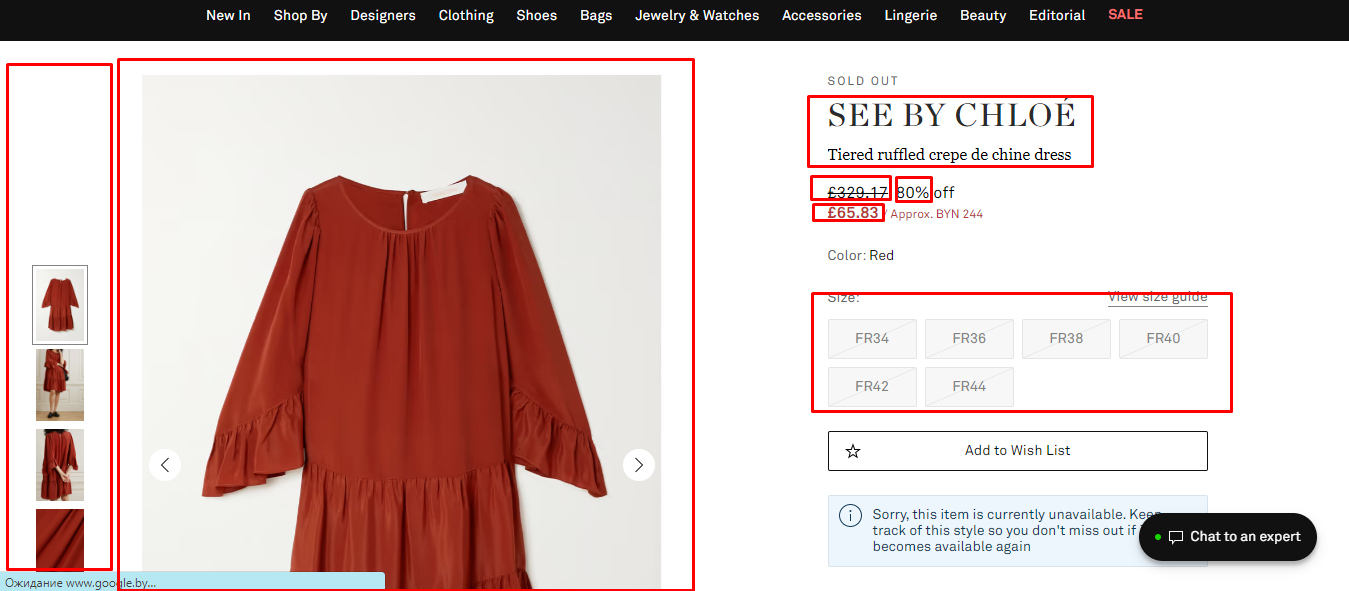Image resolution: width=1349 pixels, height=591 pixels.
Task: Open the Editorial menu
Action: click(1057, 15)
